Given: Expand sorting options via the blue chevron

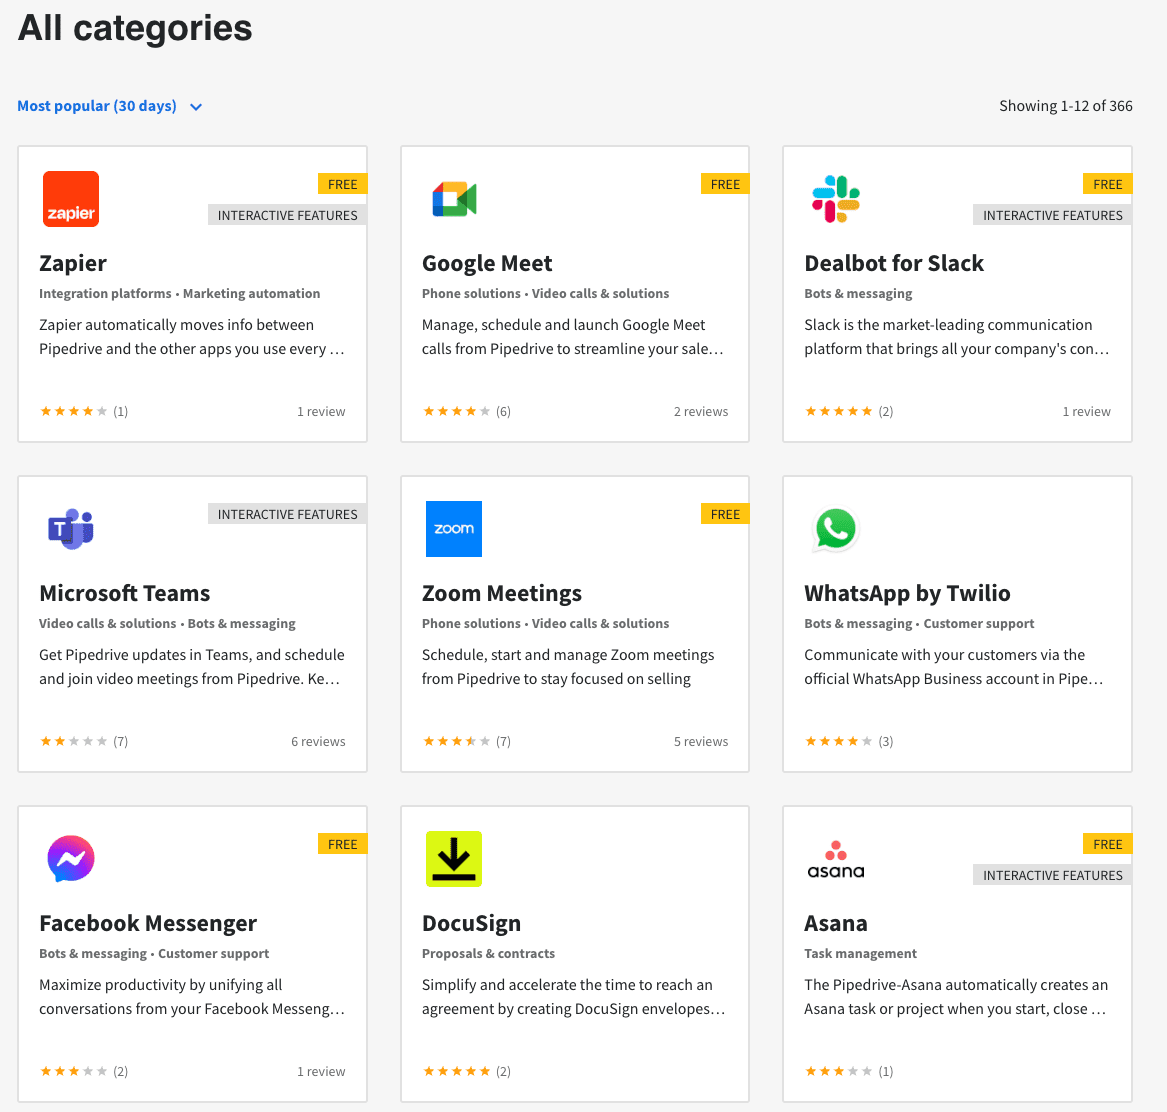Looking at the screenshot, I should pyautogui.click(x=196, y=107).
